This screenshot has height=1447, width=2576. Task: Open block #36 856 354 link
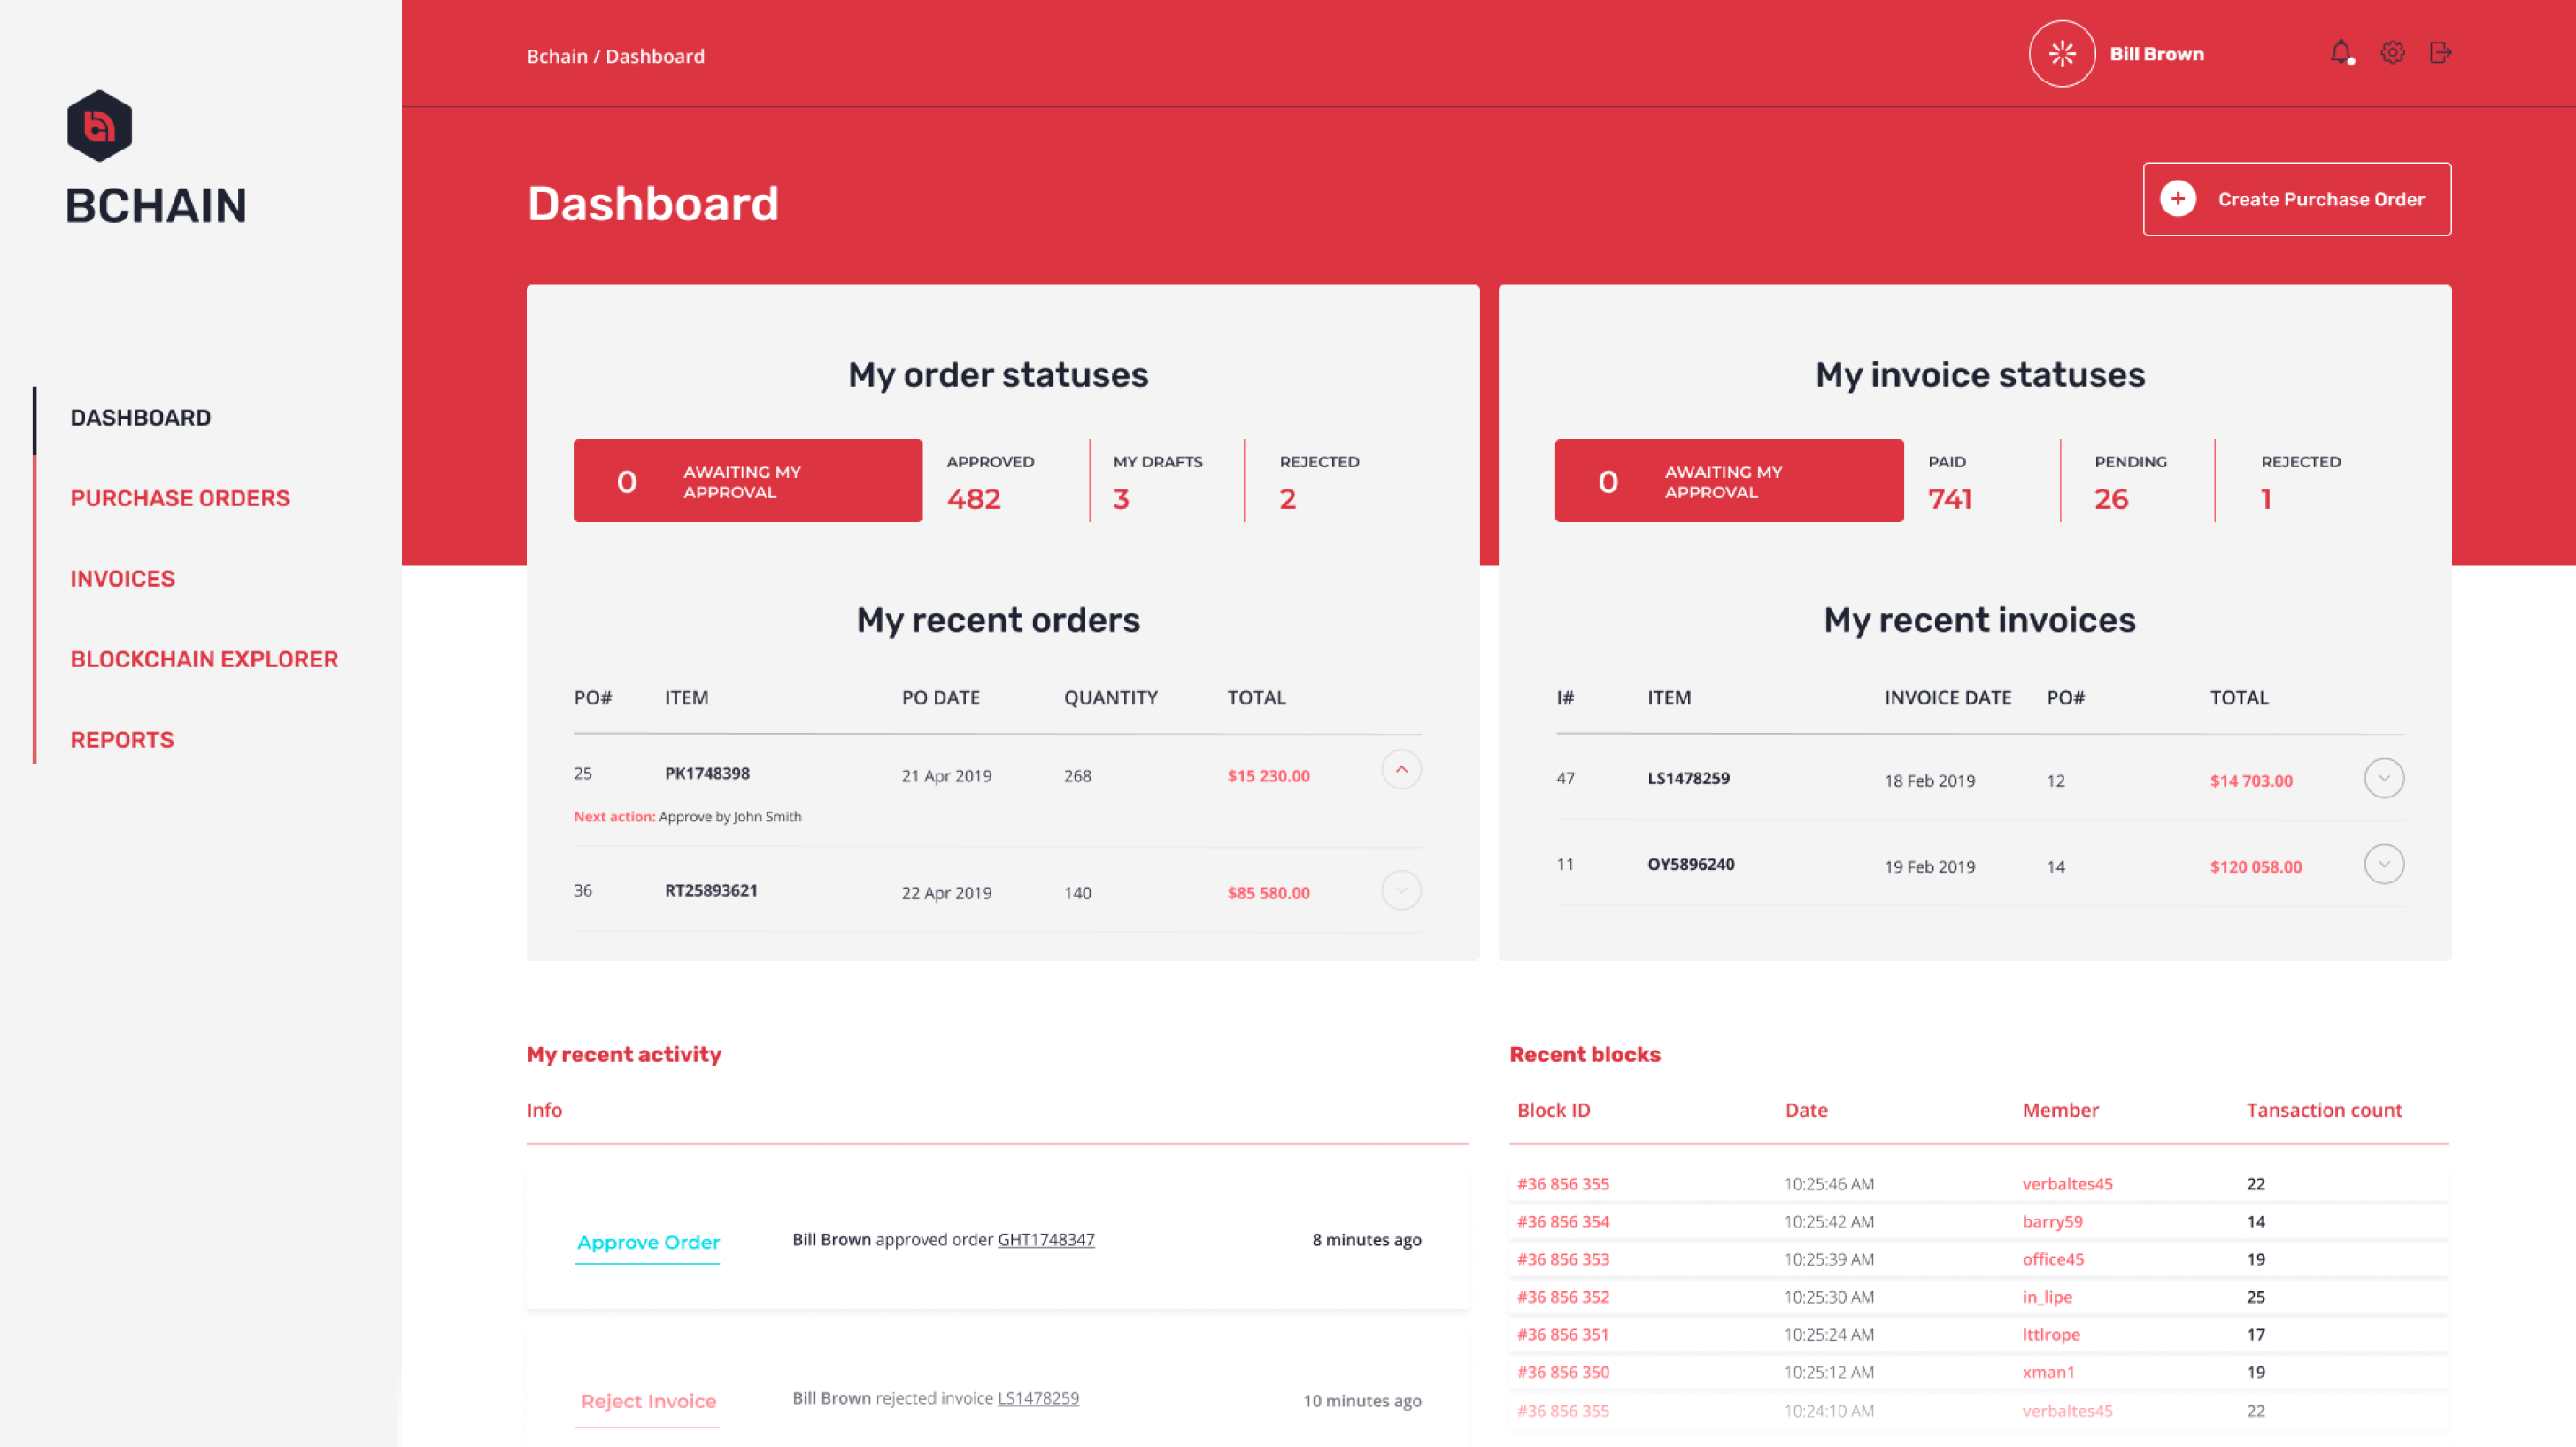pos(1563,1221)
